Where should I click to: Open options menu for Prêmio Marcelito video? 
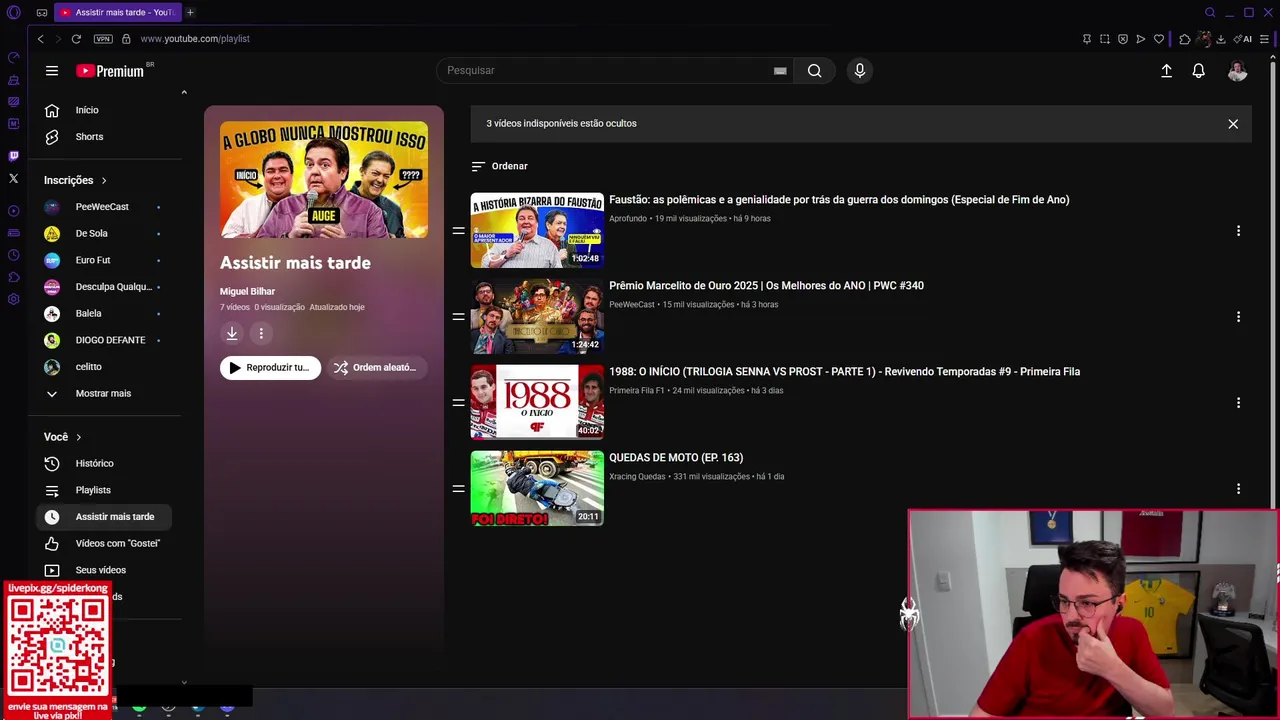point(1238,317)
